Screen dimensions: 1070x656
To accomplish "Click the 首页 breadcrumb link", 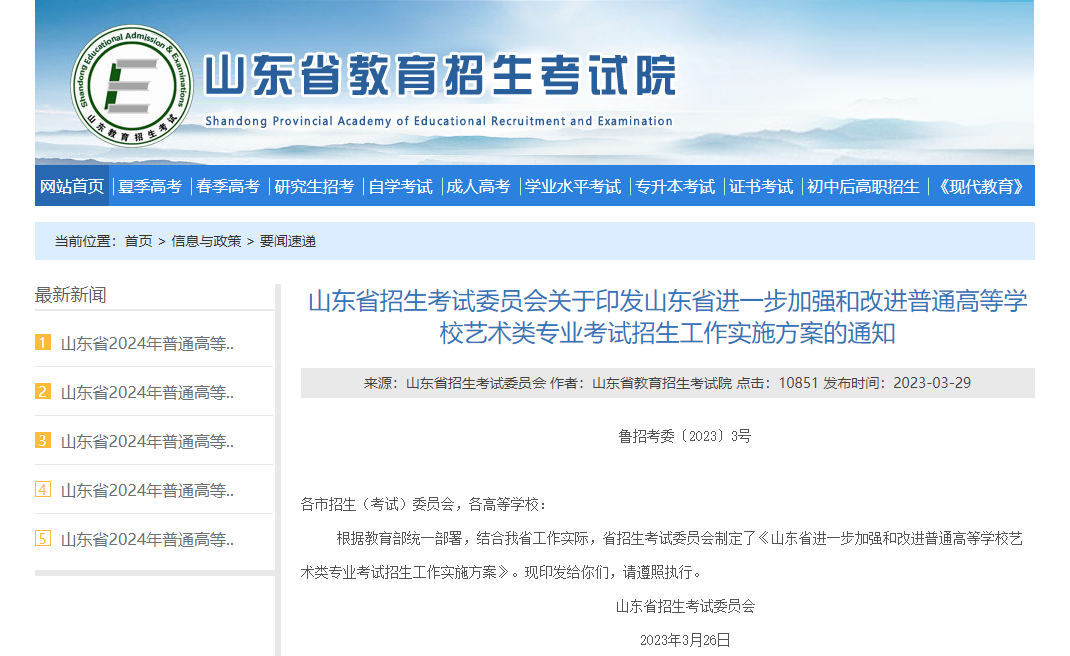I will 138,240.
